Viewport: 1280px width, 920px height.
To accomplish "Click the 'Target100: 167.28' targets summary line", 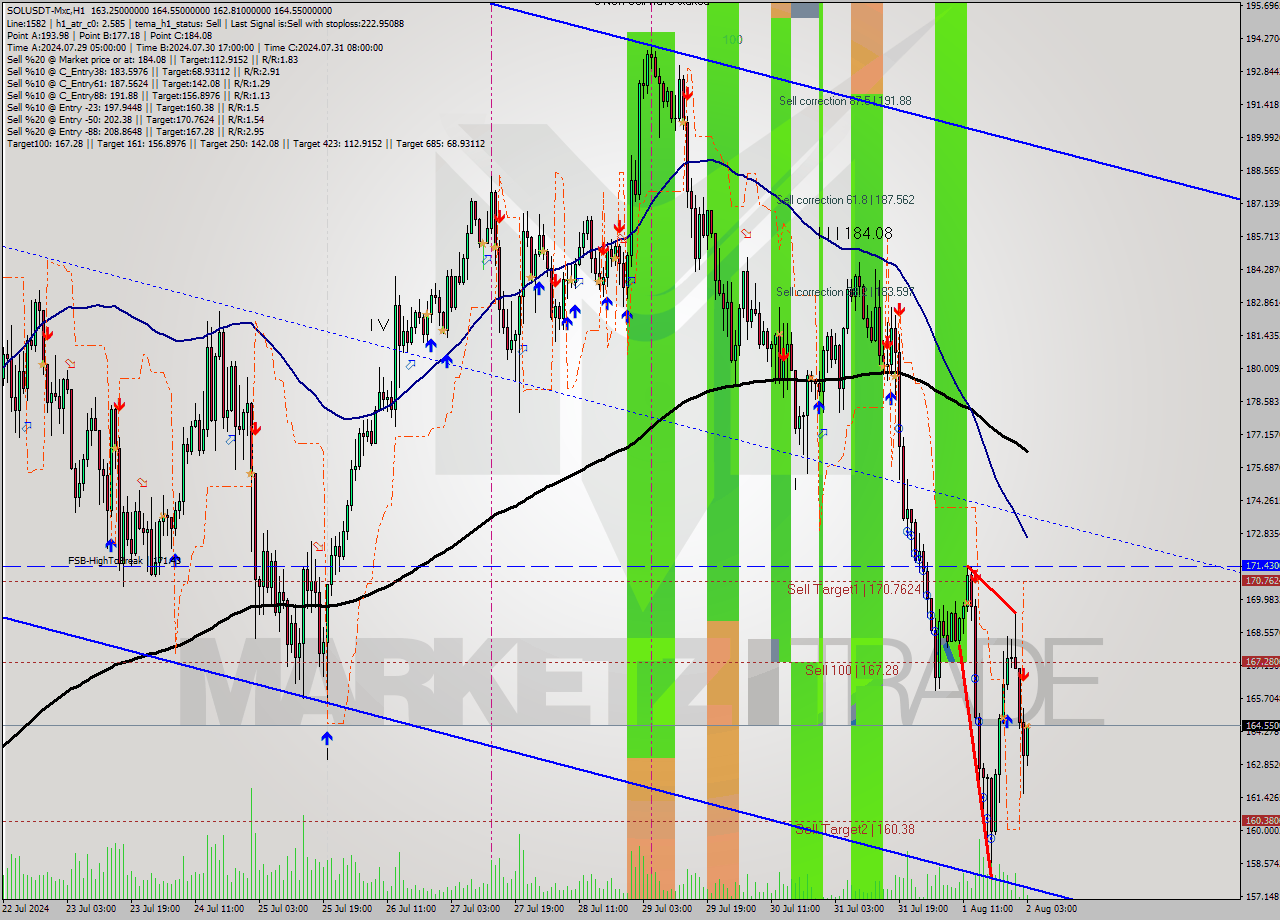I will coord(246,143).
